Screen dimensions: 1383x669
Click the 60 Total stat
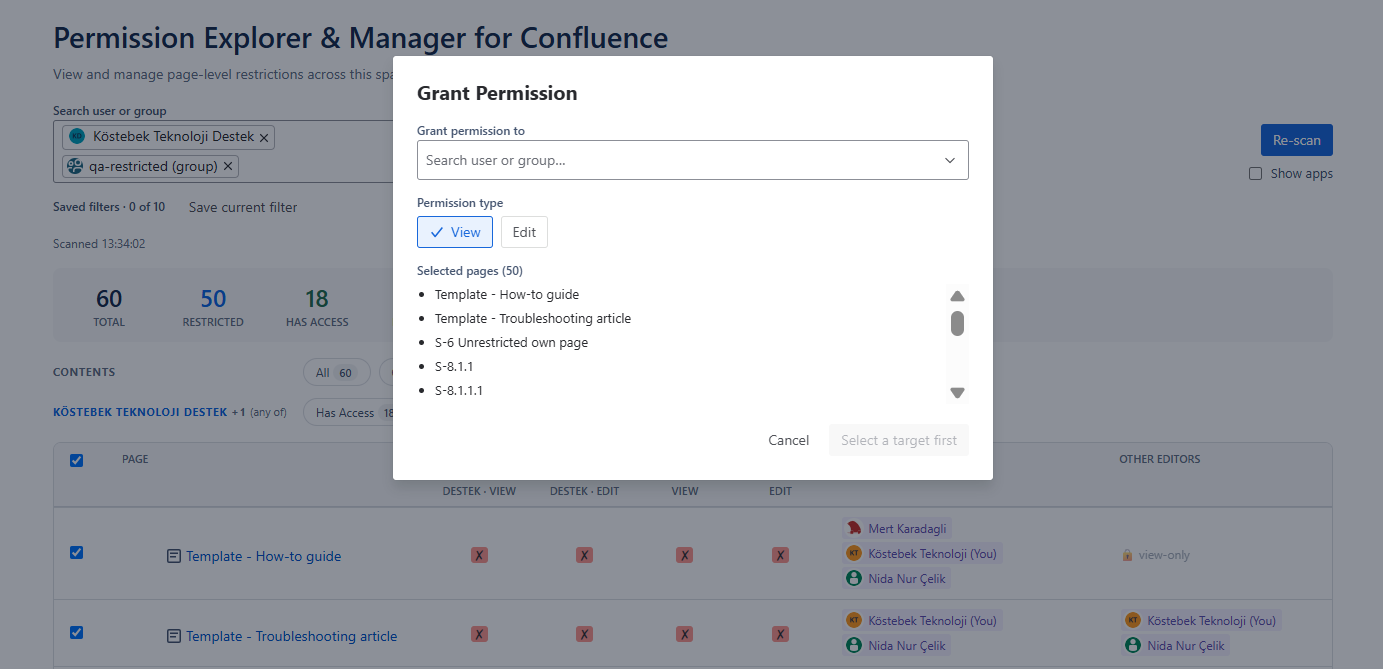pos(109,307)
